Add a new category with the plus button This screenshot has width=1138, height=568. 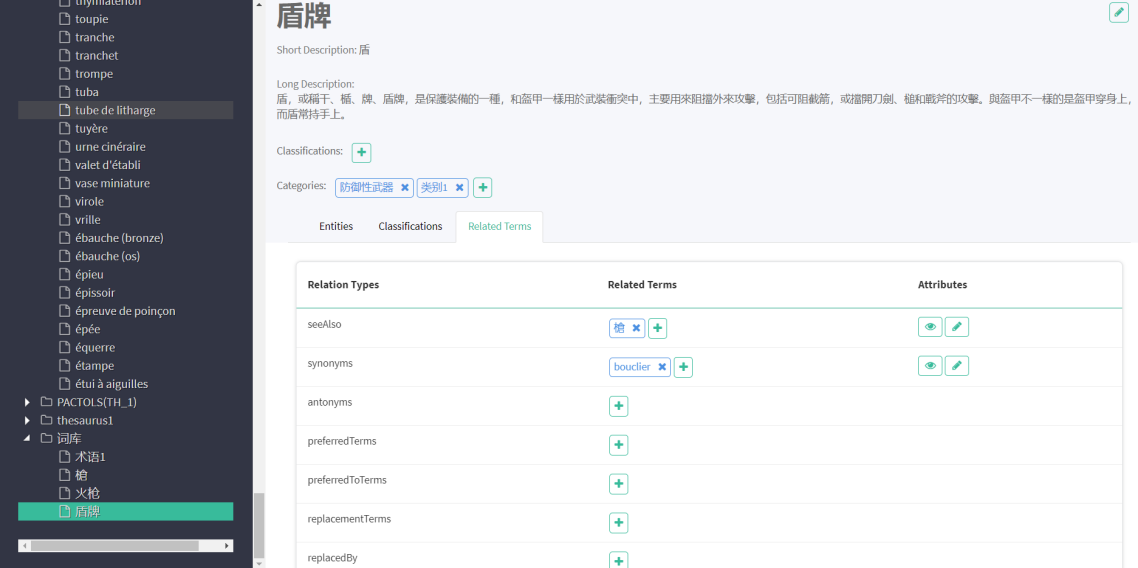[x=482, y=188]
